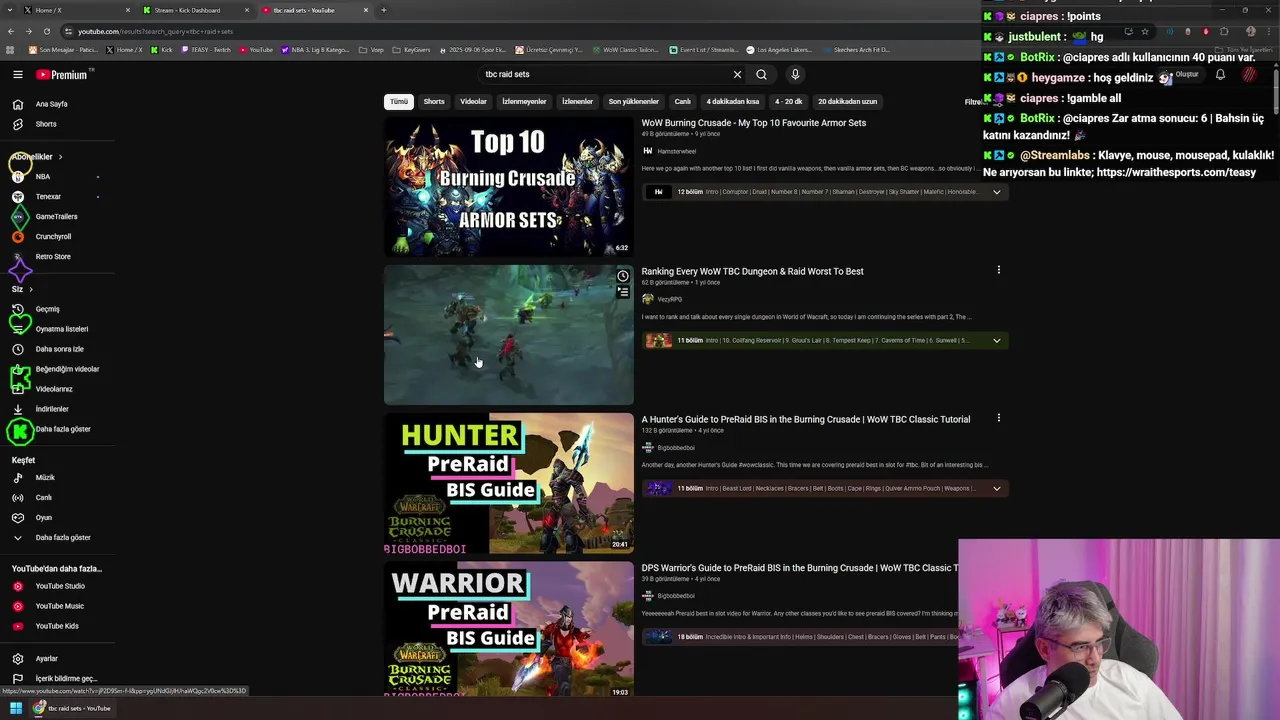
Task: Go back with the browser back arrow
Action: [12, 31]
